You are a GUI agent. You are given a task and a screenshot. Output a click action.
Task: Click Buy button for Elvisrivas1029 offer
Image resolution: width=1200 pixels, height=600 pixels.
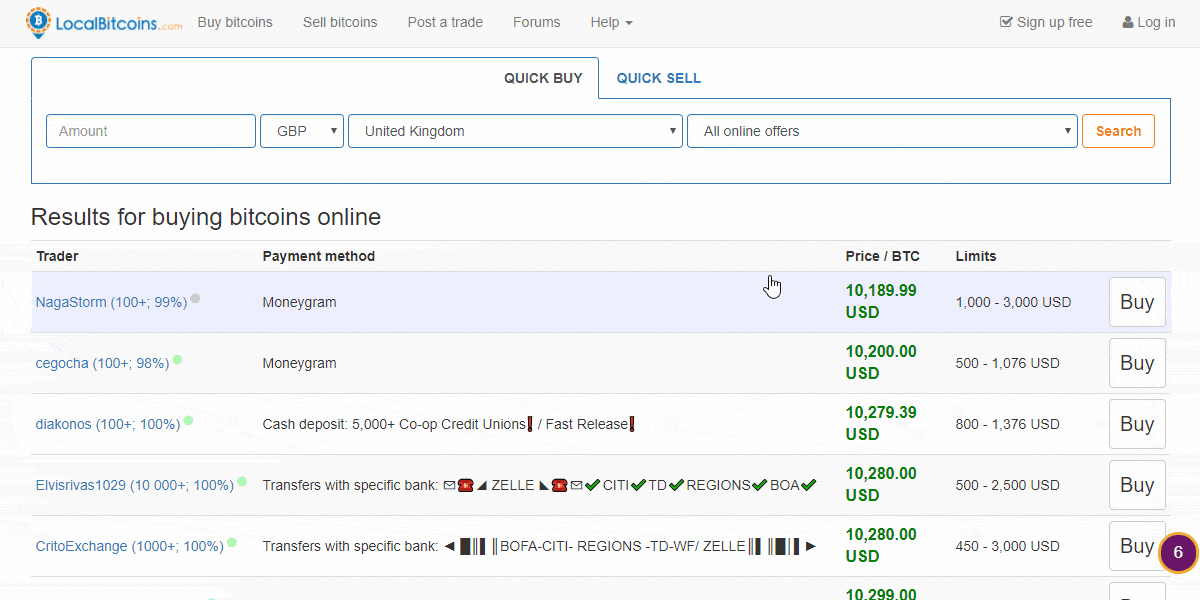[x=1137, y=485]
